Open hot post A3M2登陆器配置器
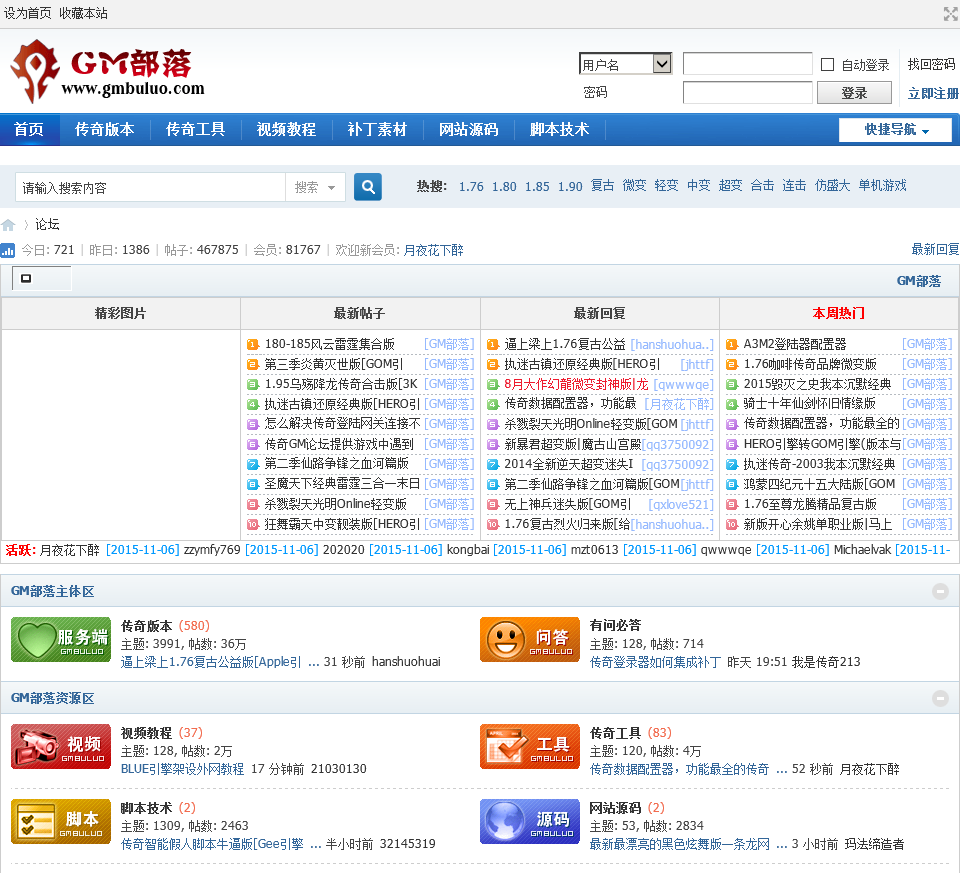 coord(795,344)
